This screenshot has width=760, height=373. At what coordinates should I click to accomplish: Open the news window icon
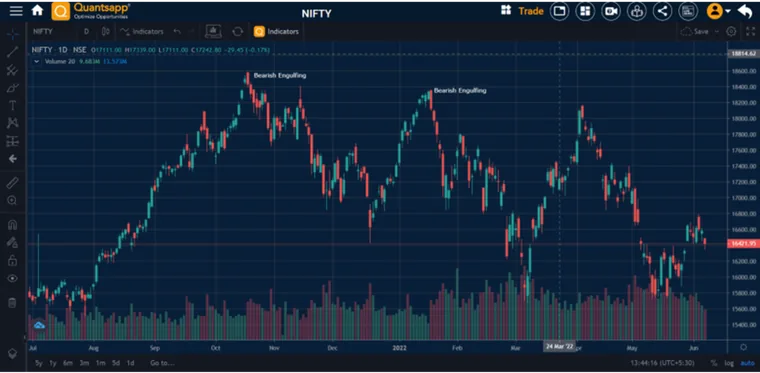click(688, 11)
